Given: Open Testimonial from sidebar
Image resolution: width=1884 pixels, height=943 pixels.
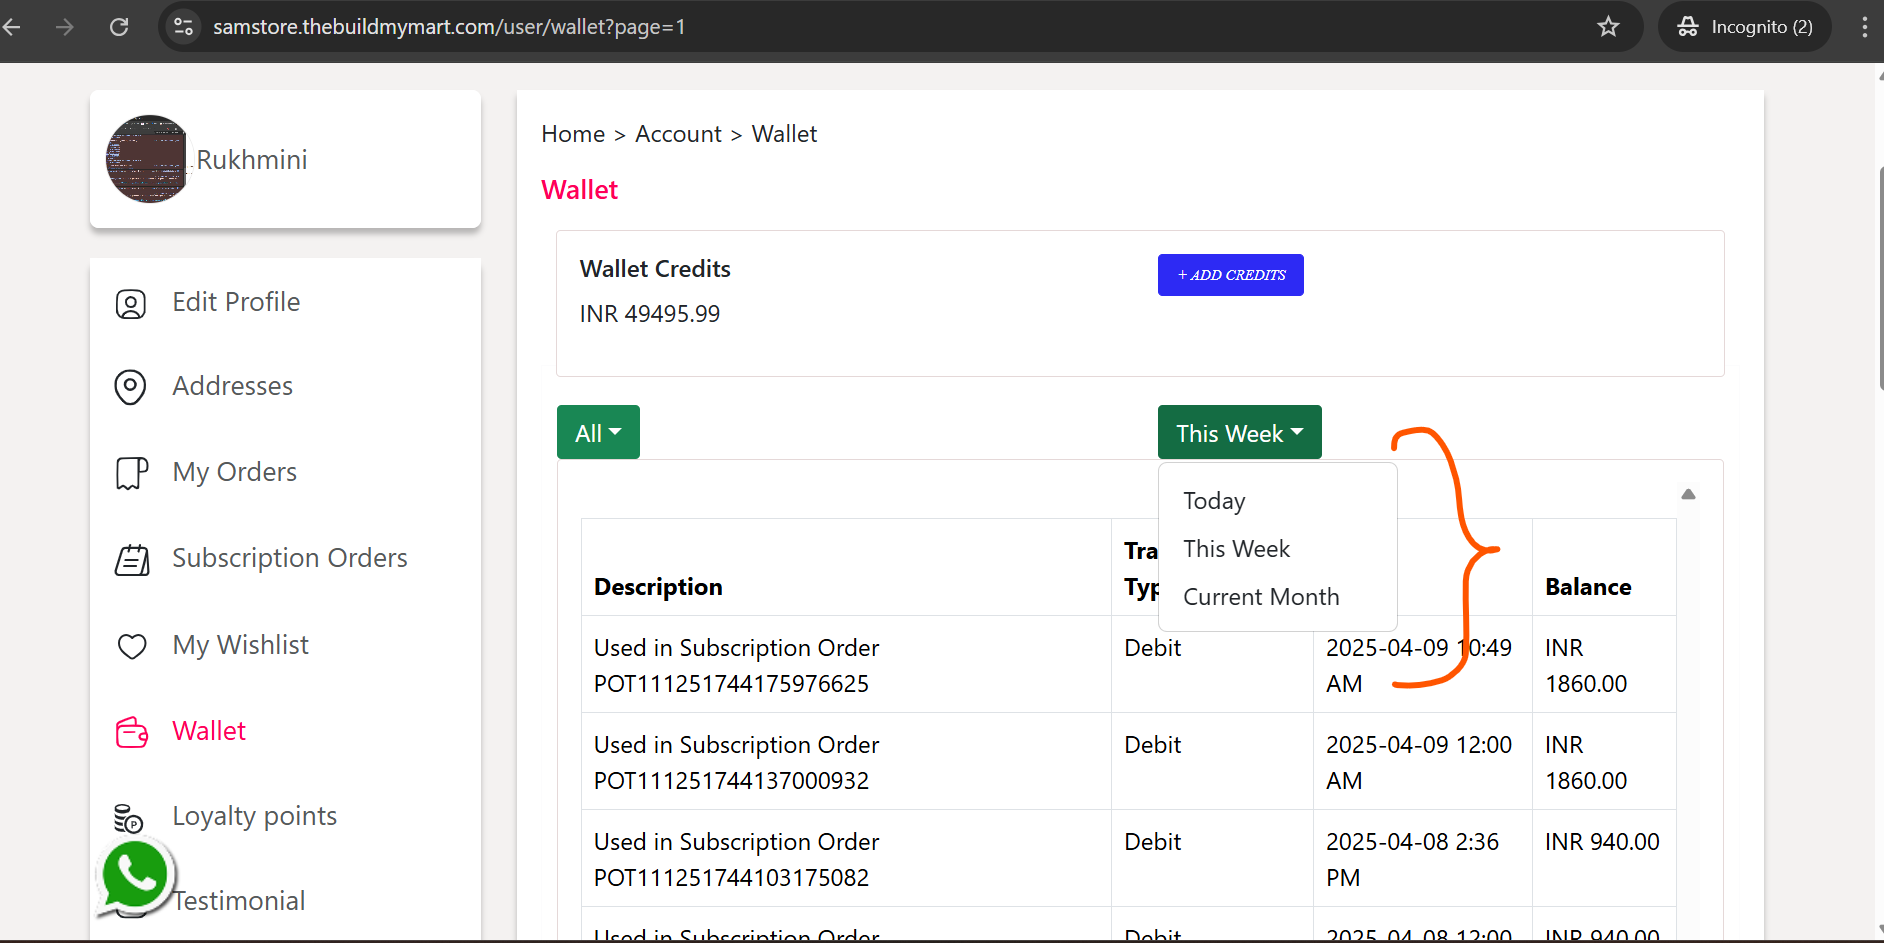Looking at the screenshot, I should pyautogui.click(x=240, y=901).
